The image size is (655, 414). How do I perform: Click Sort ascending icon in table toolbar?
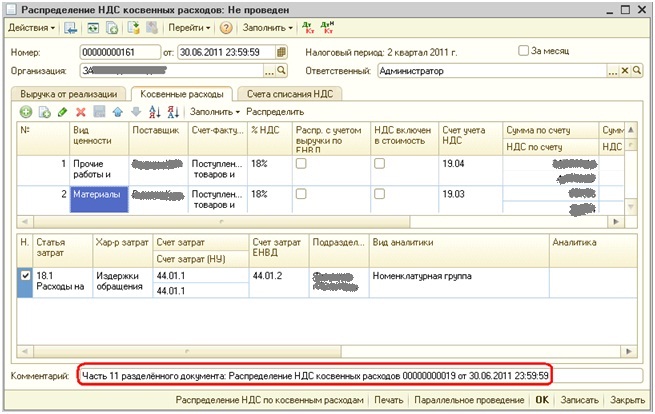click(x=154, y=112)
